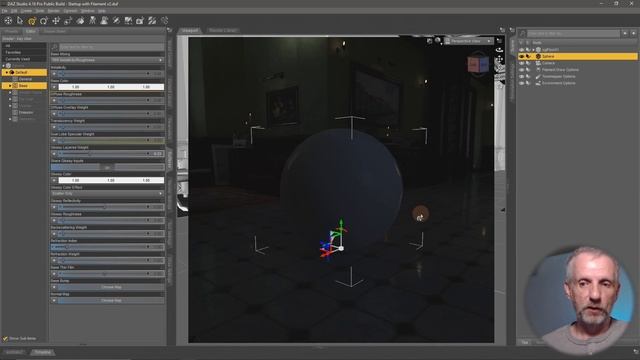Viewport: 640px width, 360px height.
Task: Select the Translate tool with four arrows
Action: click(56, 20)
